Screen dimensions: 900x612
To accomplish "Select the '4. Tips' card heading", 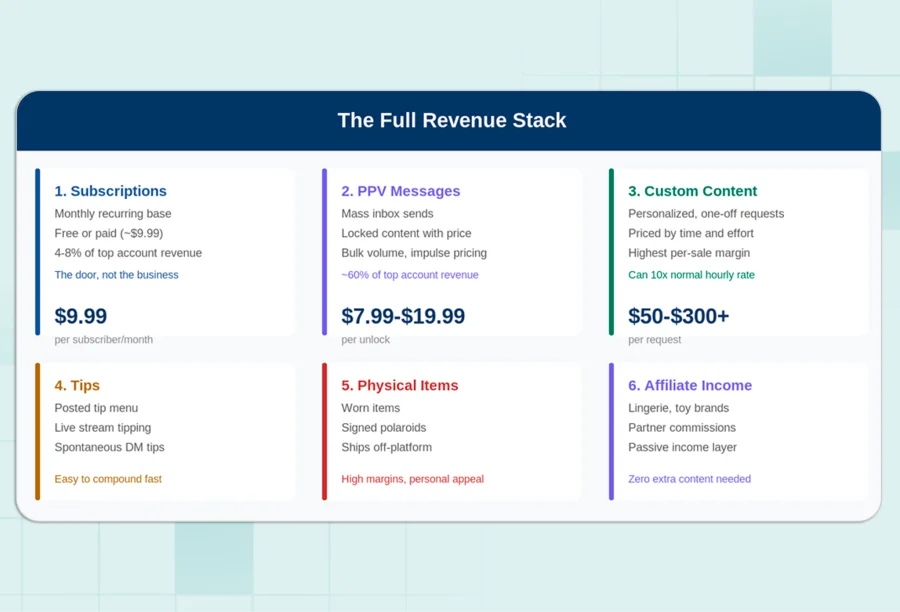I will point(77,385).
